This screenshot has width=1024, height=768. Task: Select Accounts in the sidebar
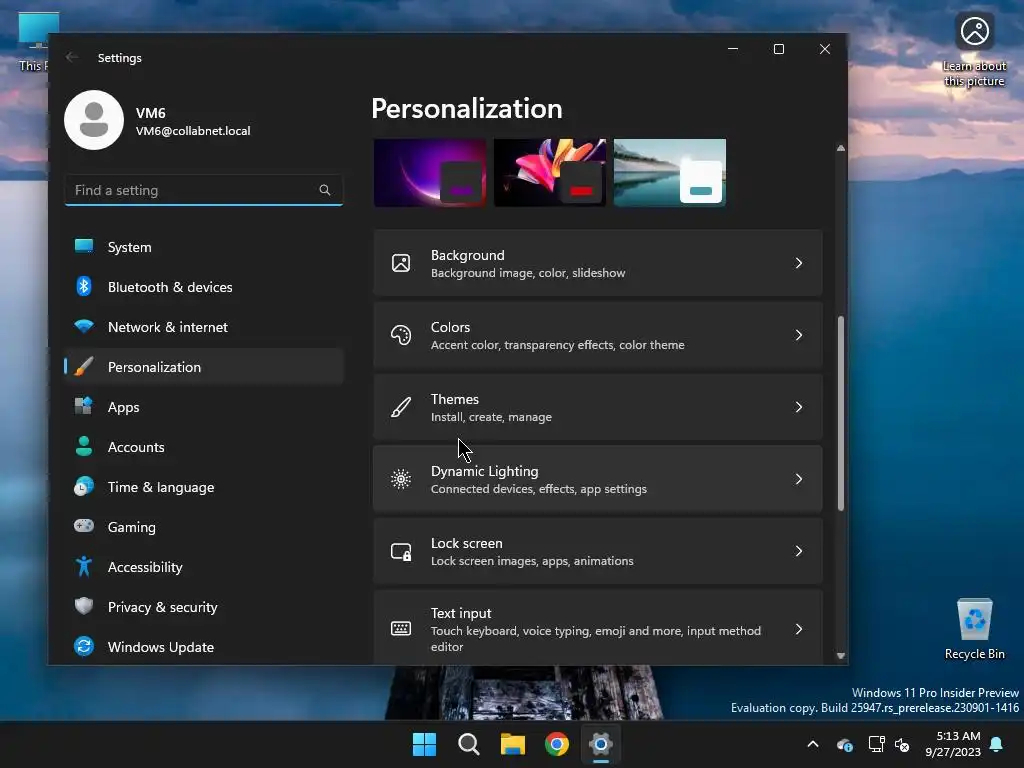[x=204, y=447]
